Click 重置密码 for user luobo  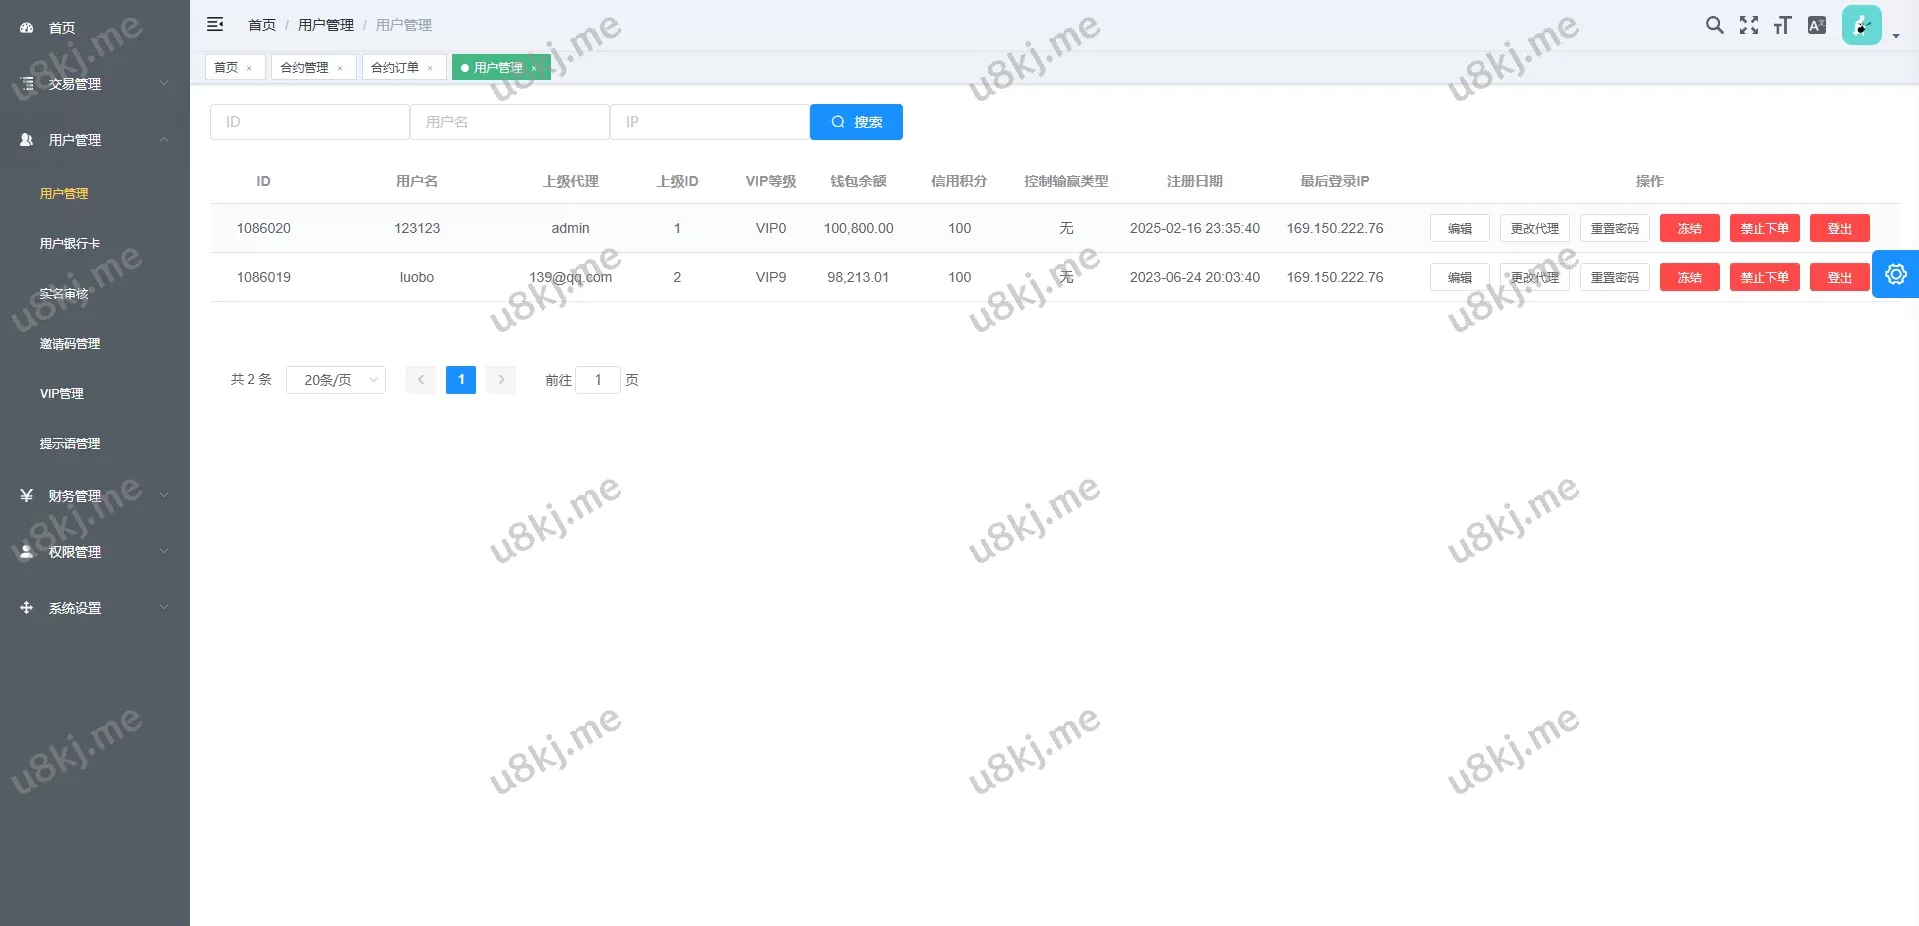tap(1614, 278)
